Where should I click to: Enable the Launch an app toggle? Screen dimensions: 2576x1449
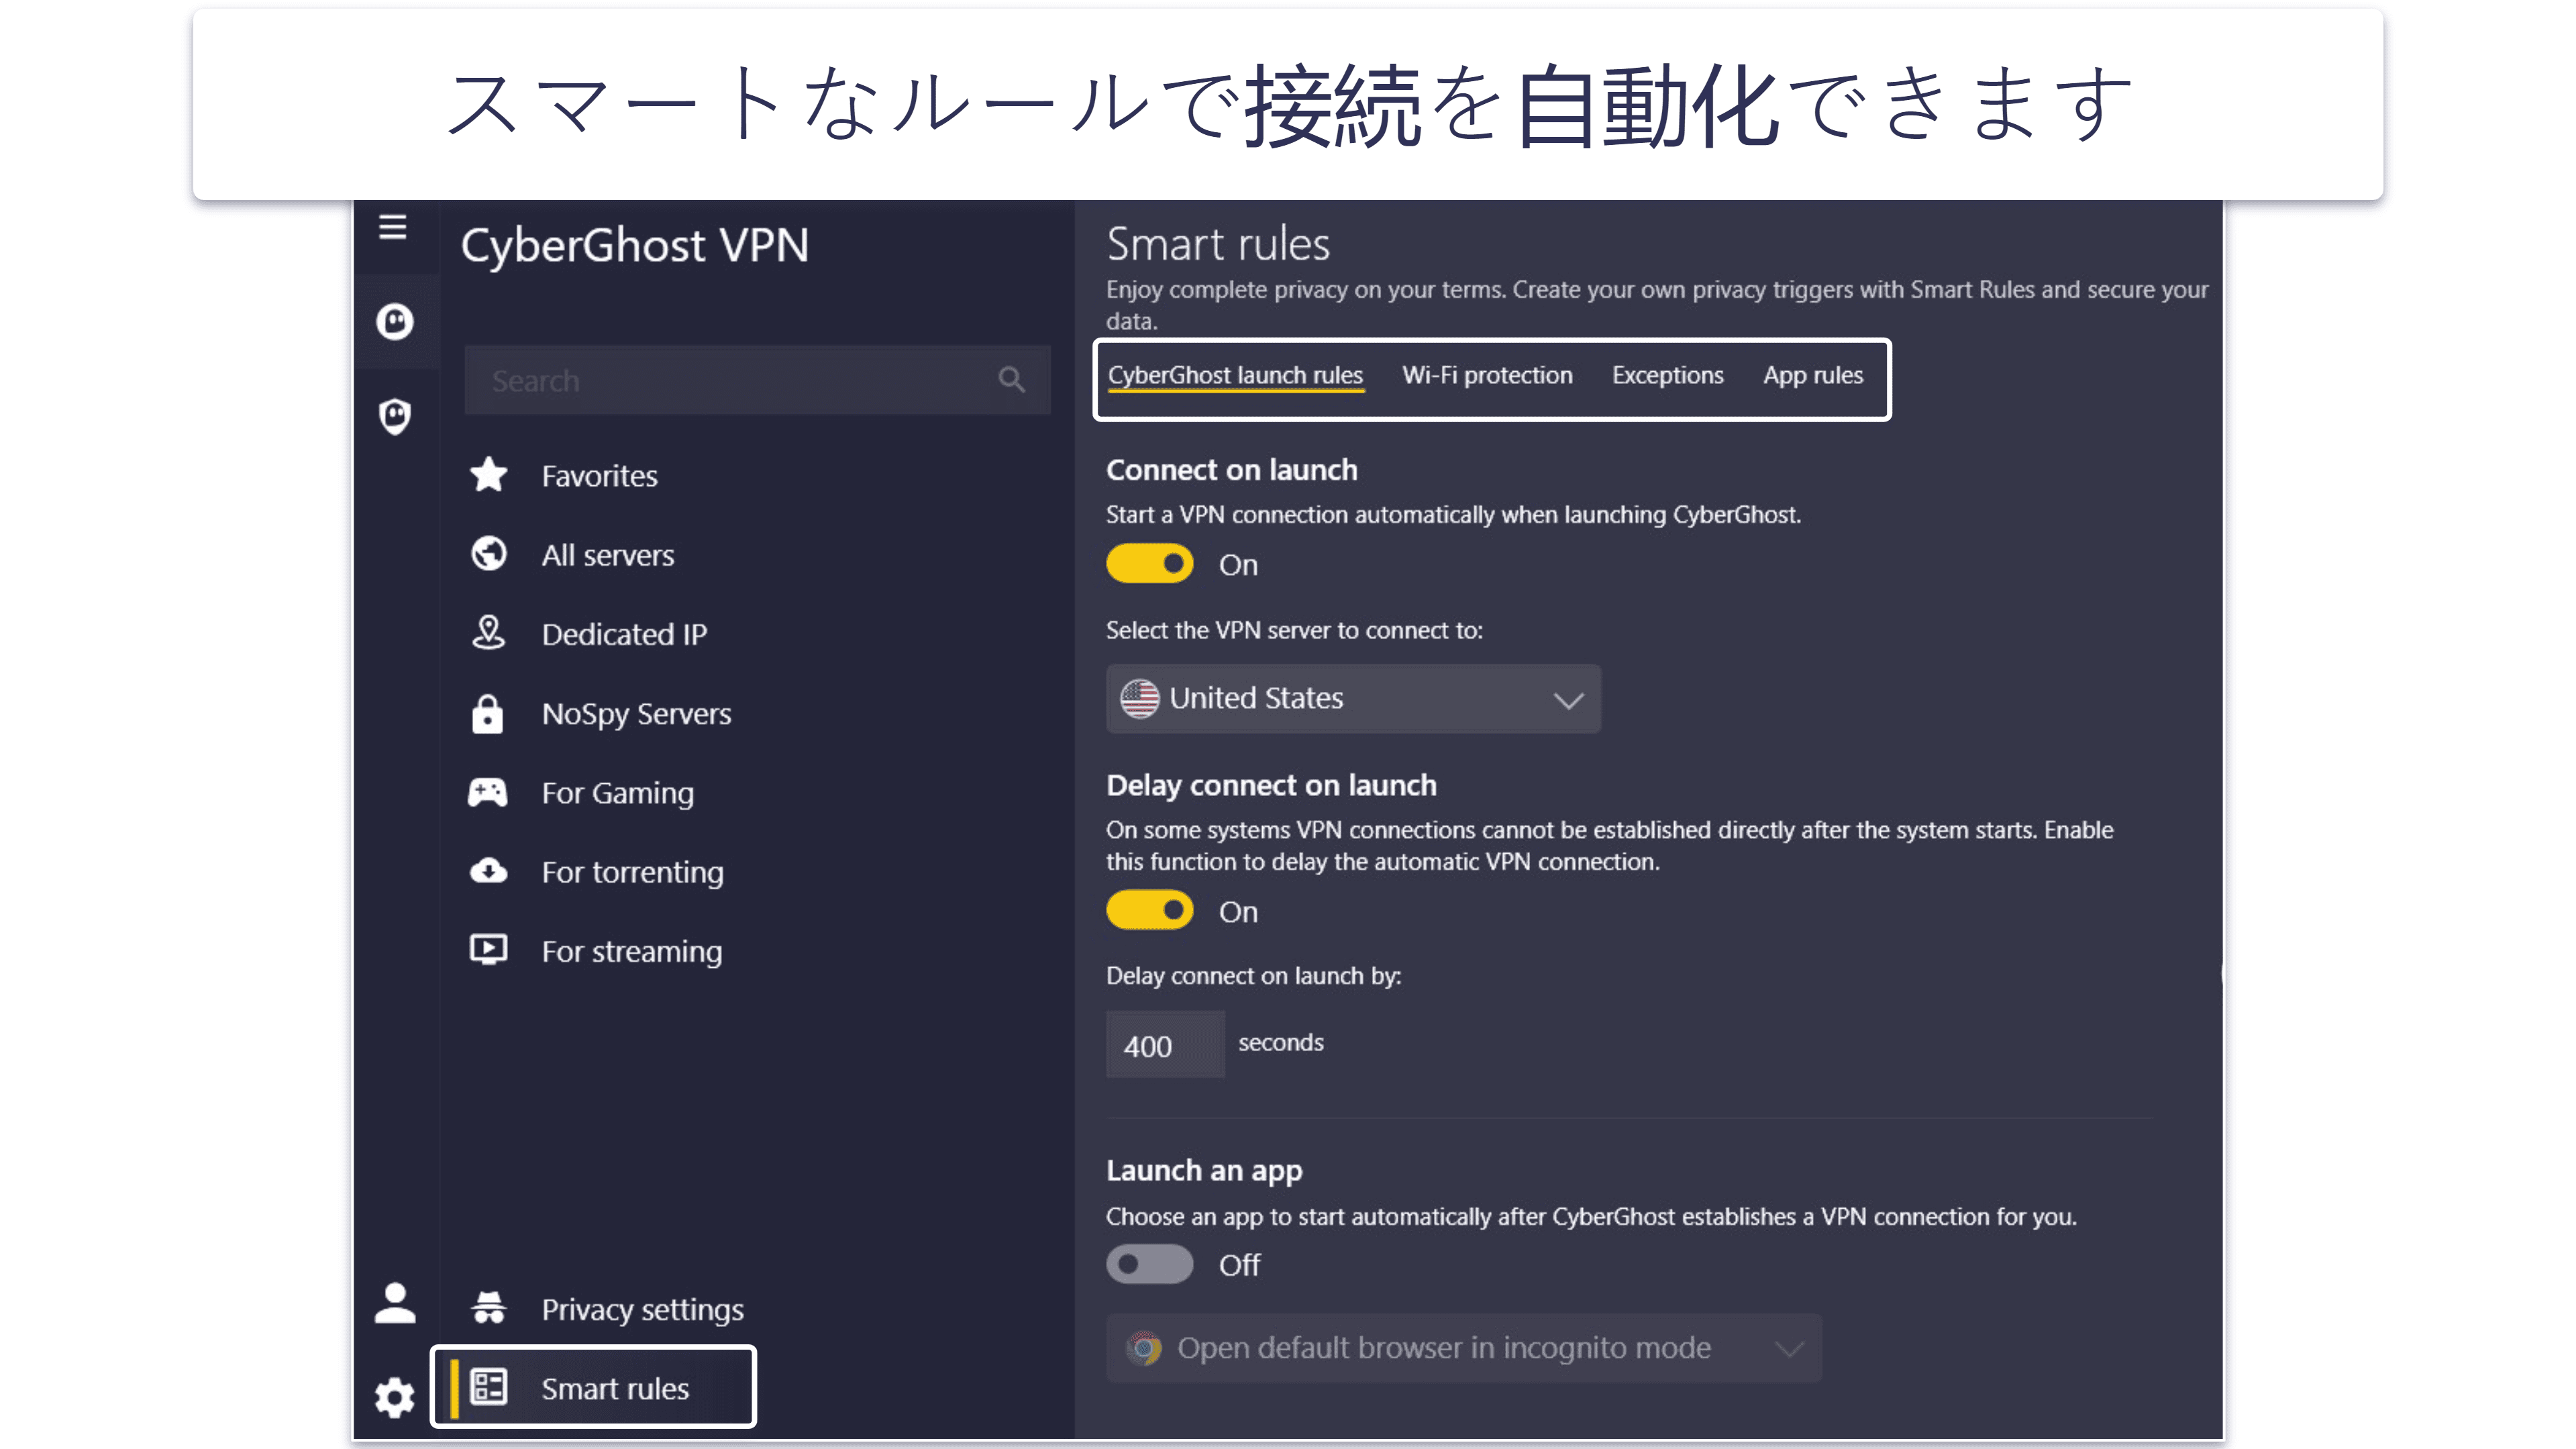pos(1150,1264)
